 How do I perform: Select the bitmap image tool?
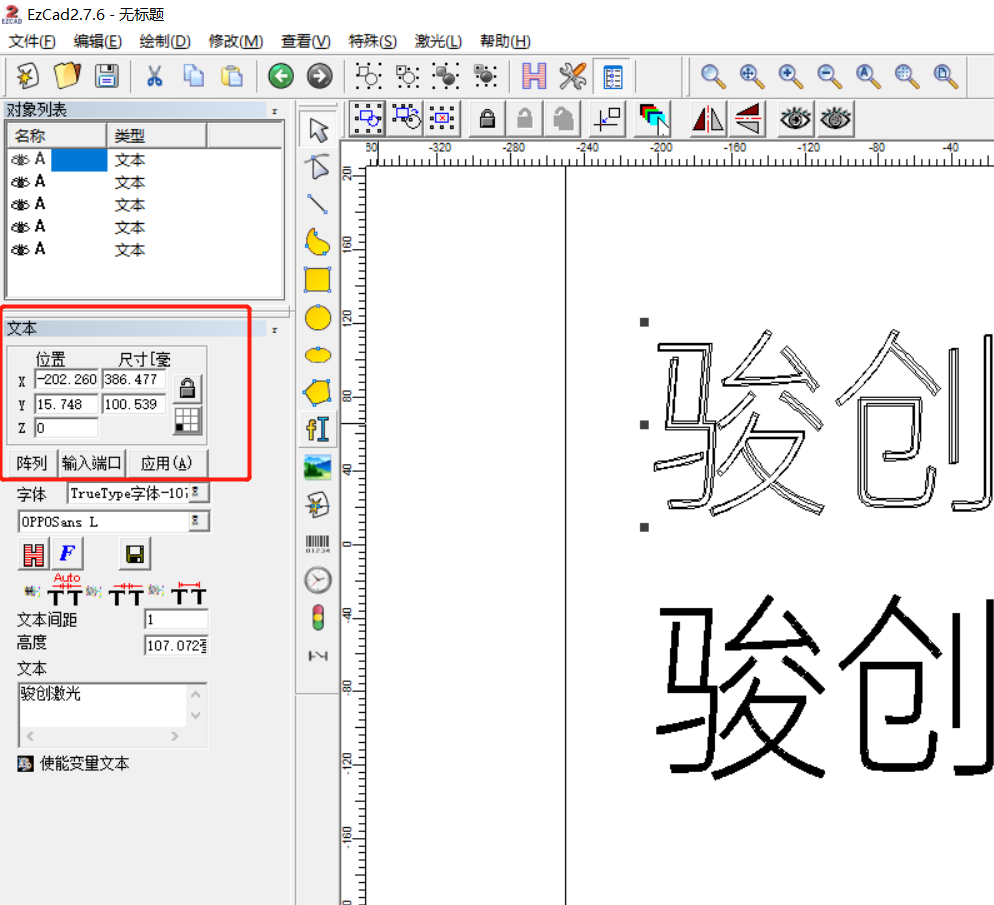pos(318,468)
